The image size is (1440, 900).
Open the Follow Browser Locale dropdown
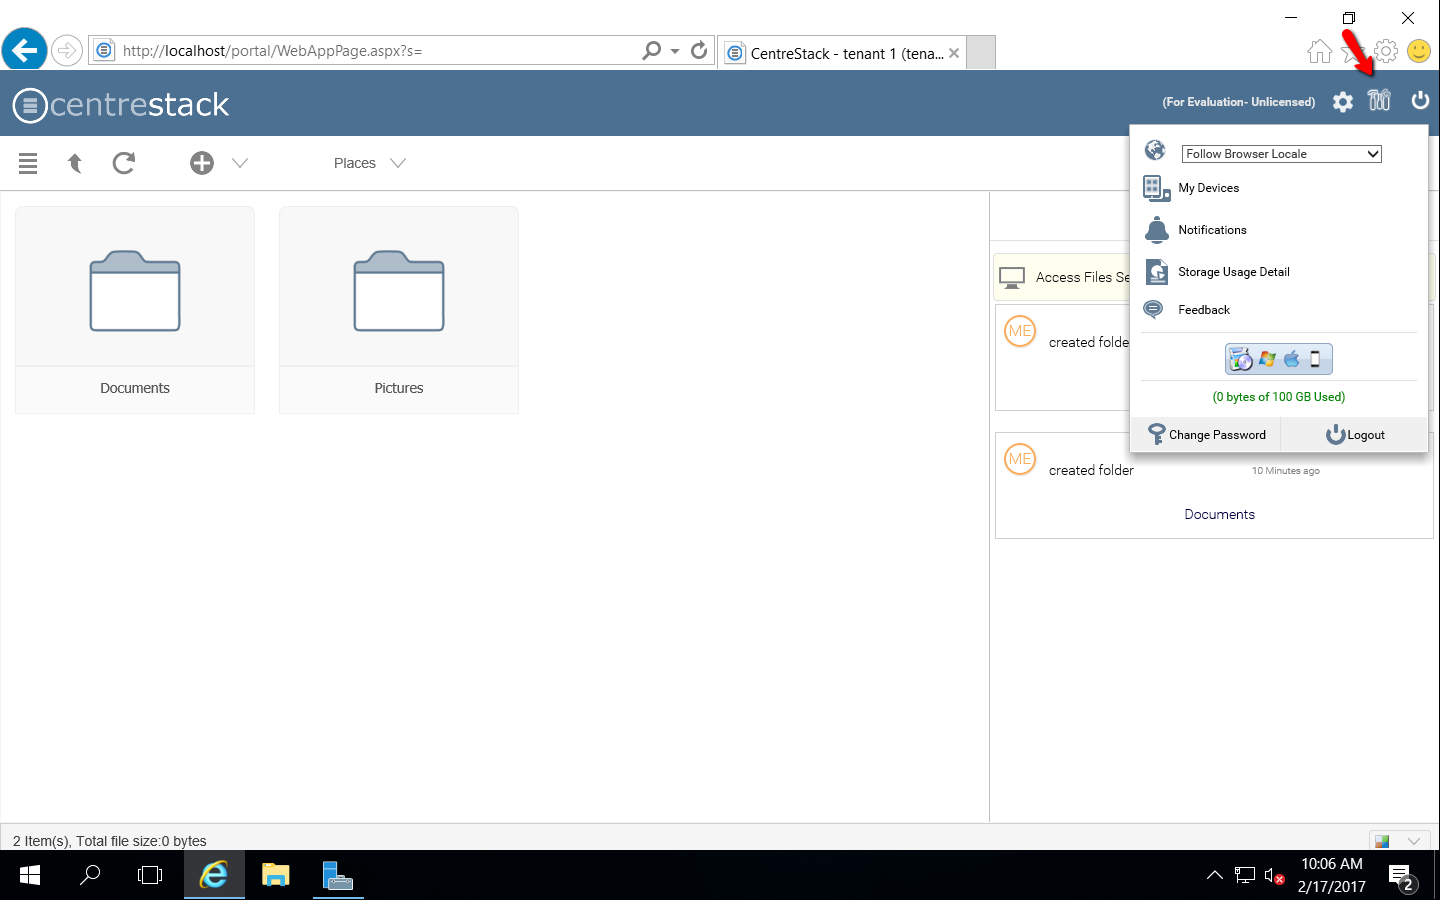coord(1281,154)
